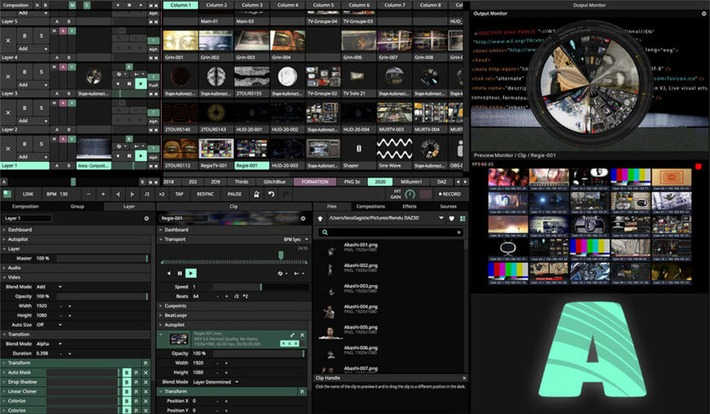Toggle bypass on Auto Mask effect

click(127, 372)
